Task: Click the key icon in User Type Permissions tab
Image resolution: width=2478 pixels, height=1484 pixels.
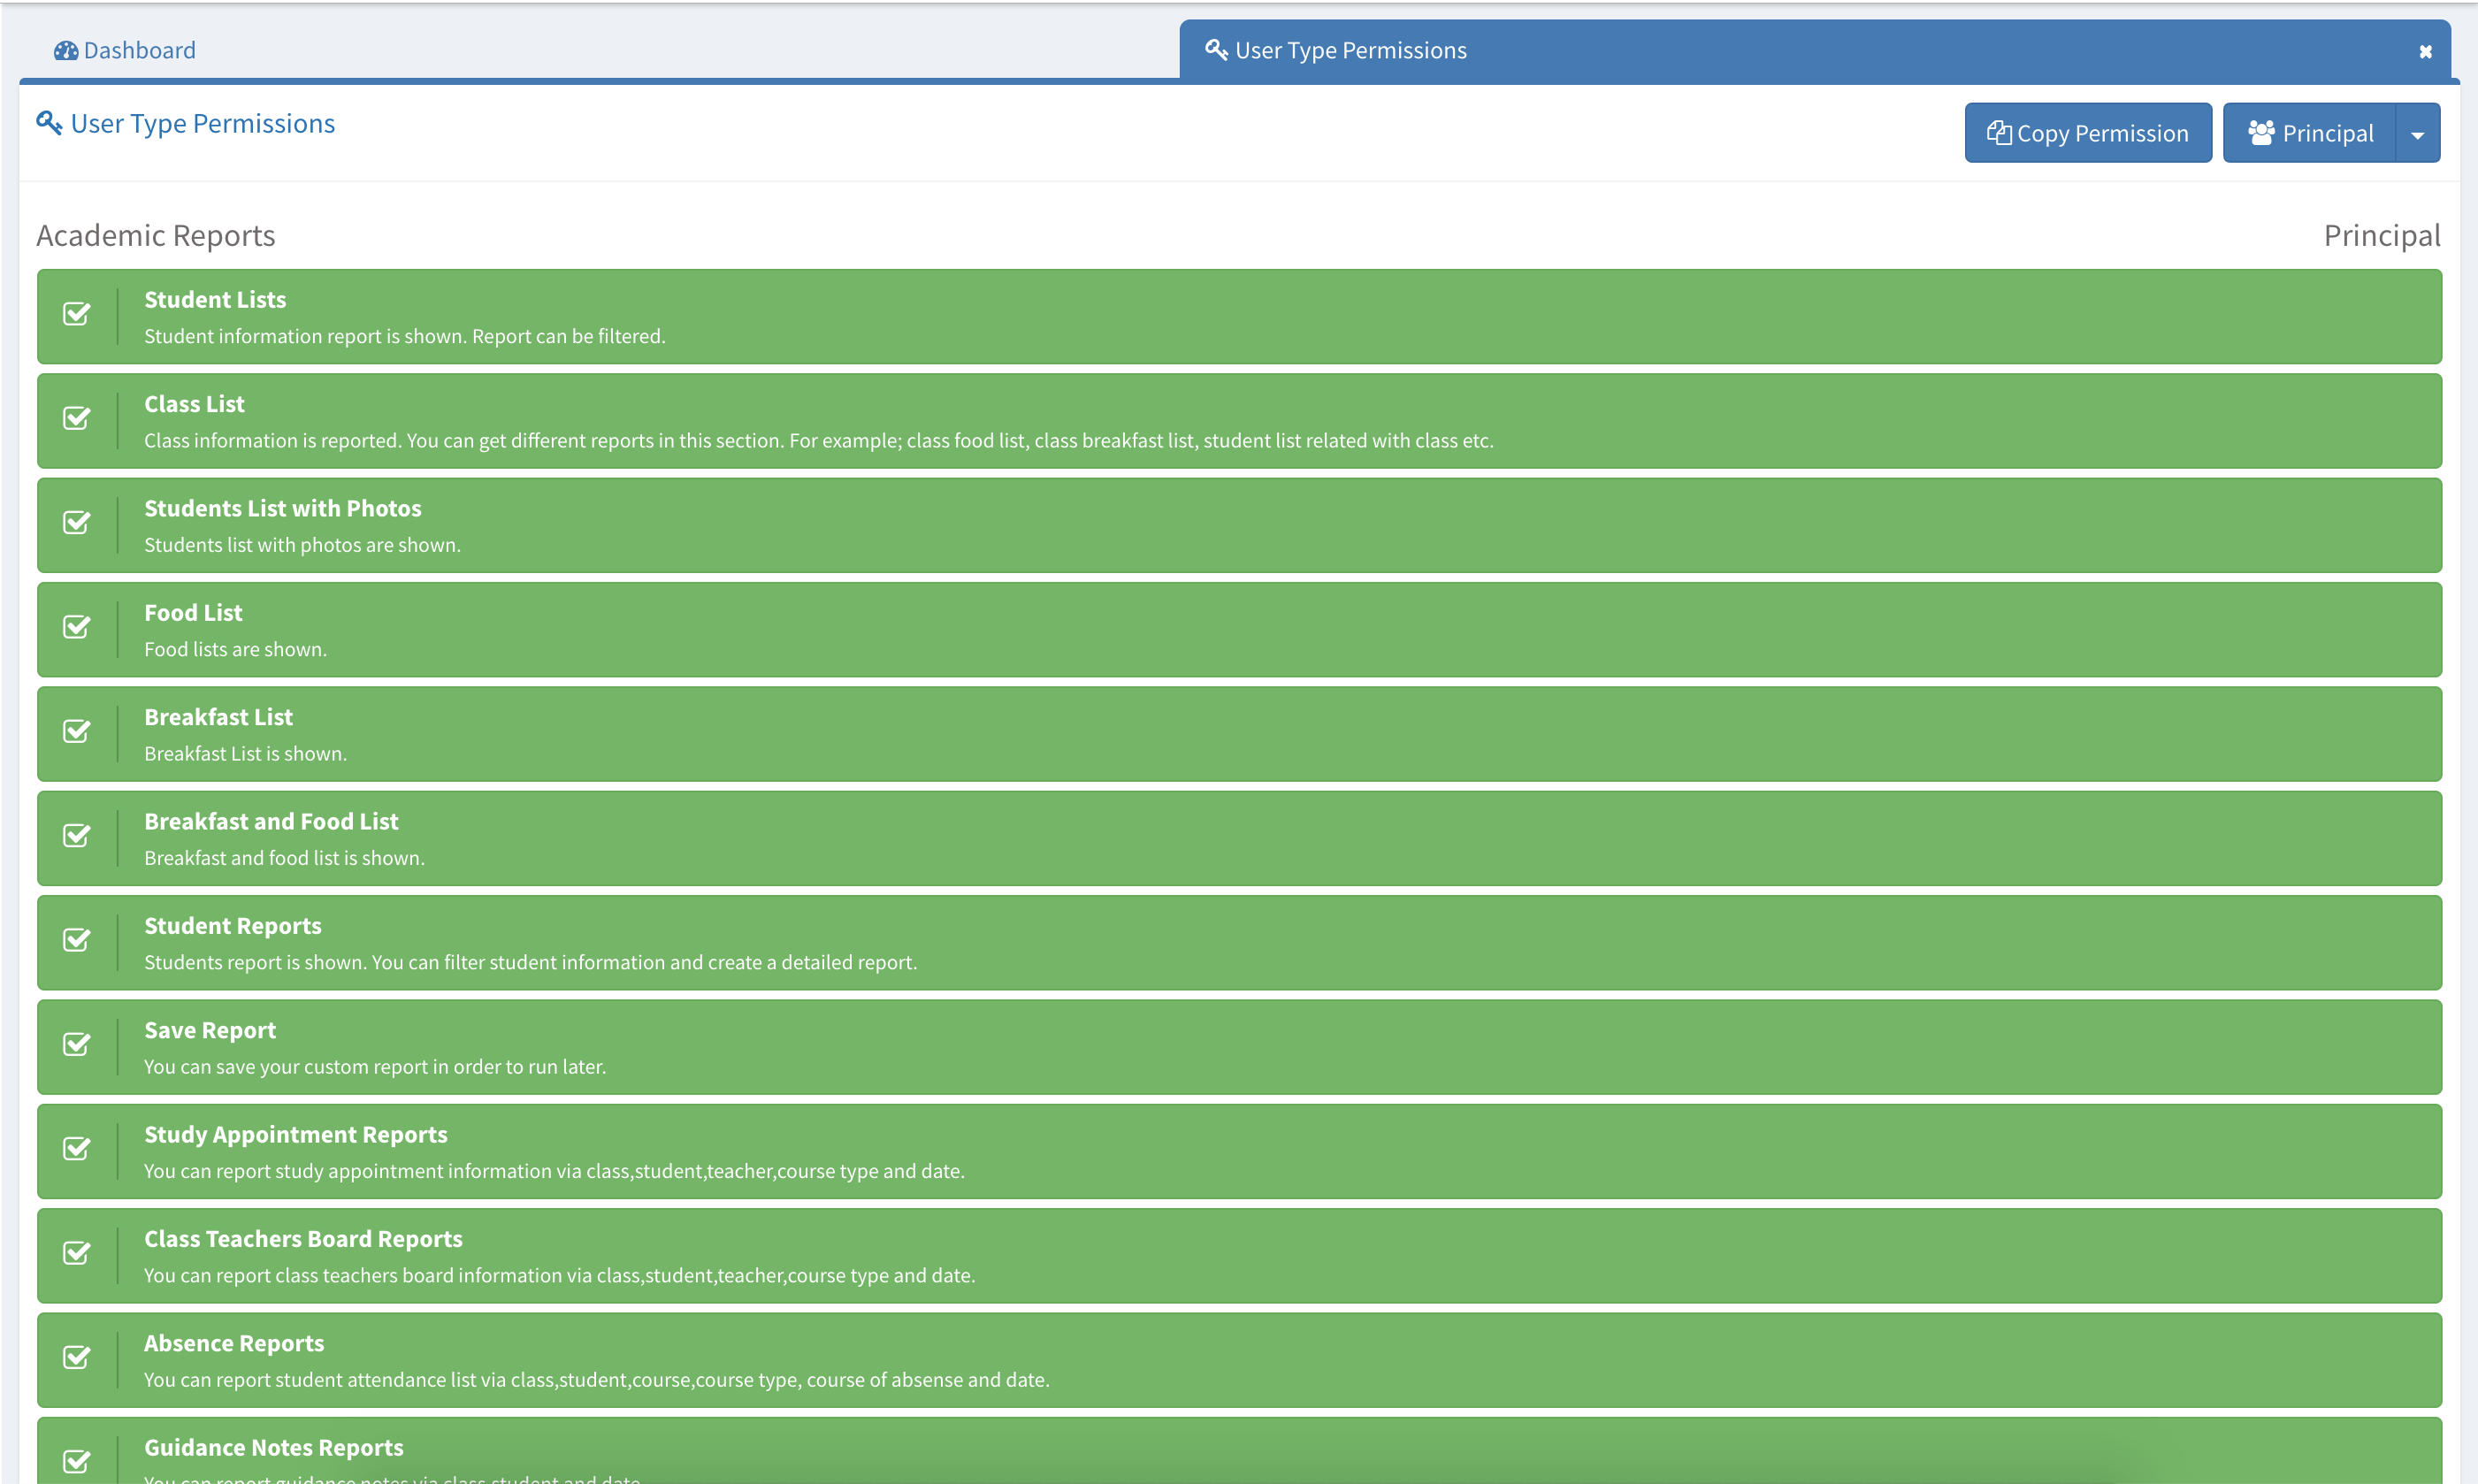Action: [1215, 50]
